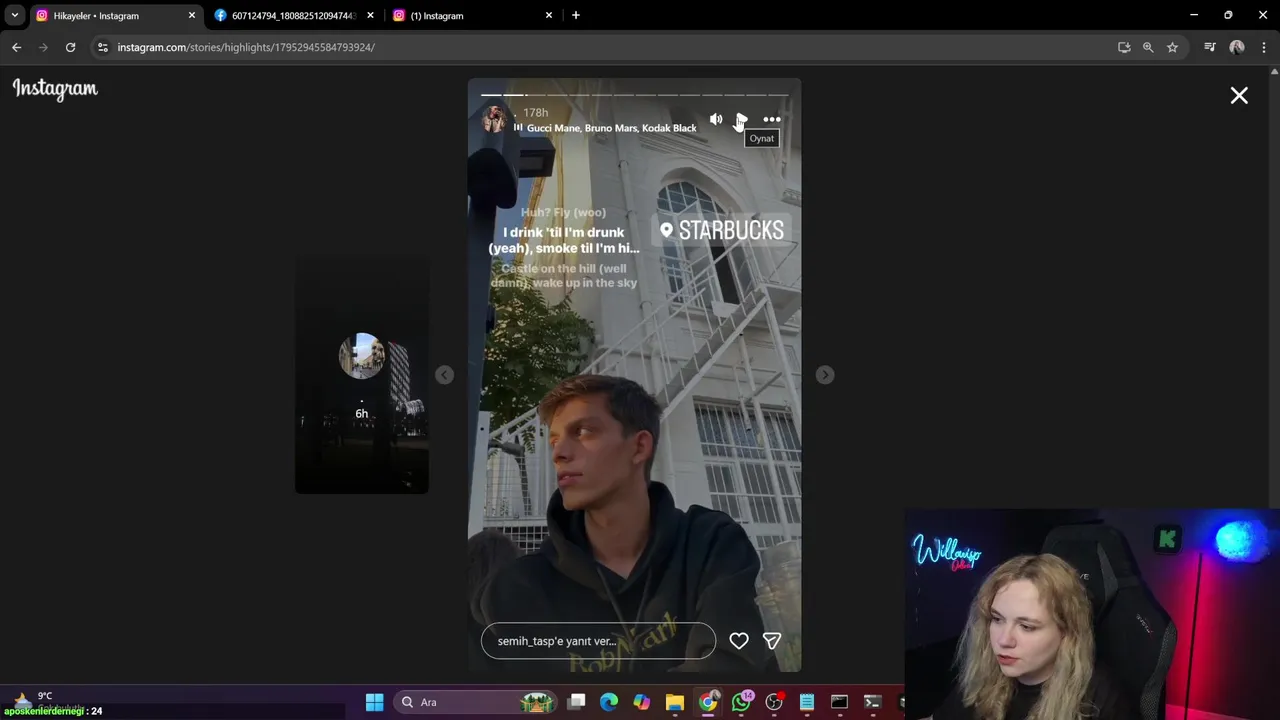
Task: Open the browser zoom magnifier icon
Action: coord(1148,47)
